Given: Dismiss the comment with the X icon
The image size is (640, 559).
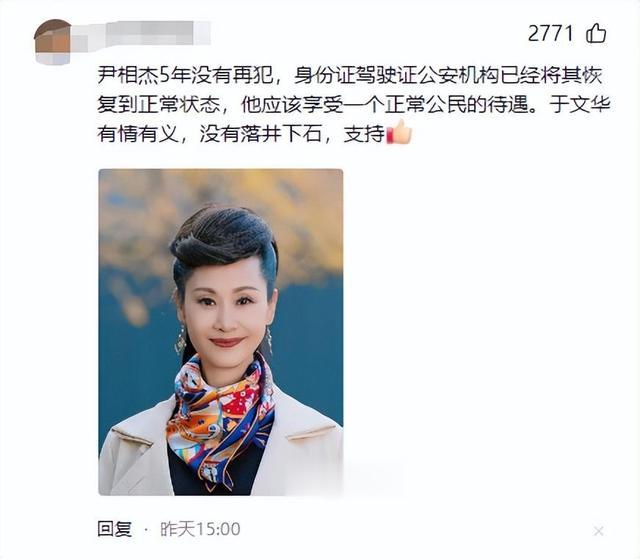Looking at the screenshot, I should tap(598, 531).
